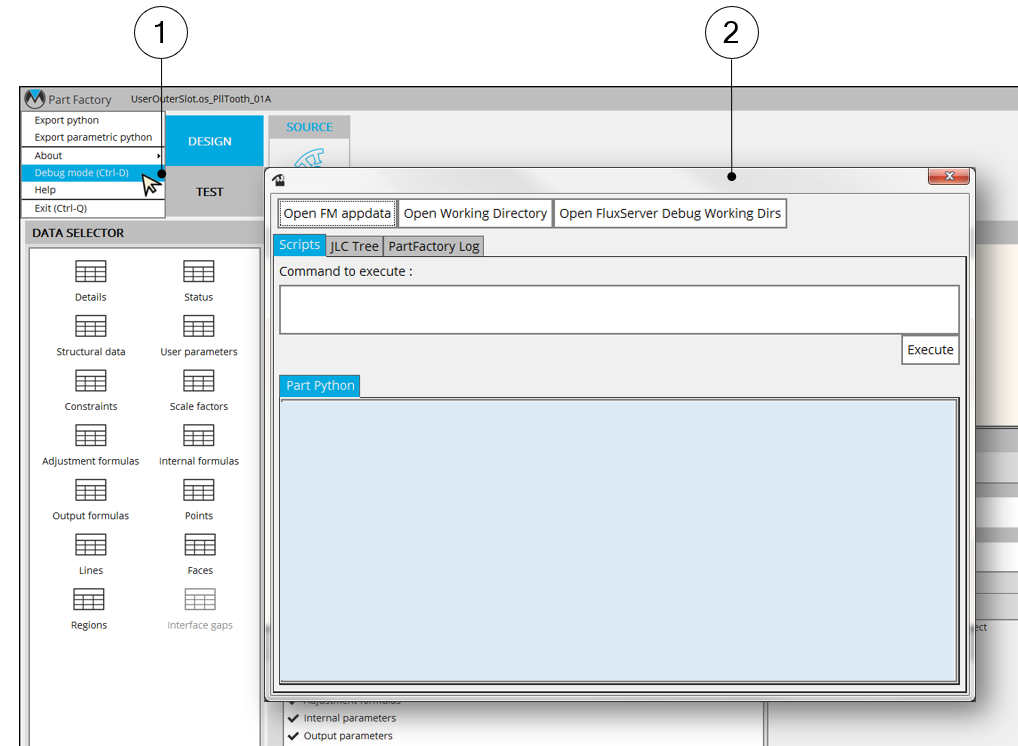
Task: Open Structural data table icon
Action: (x=90, y=327)
